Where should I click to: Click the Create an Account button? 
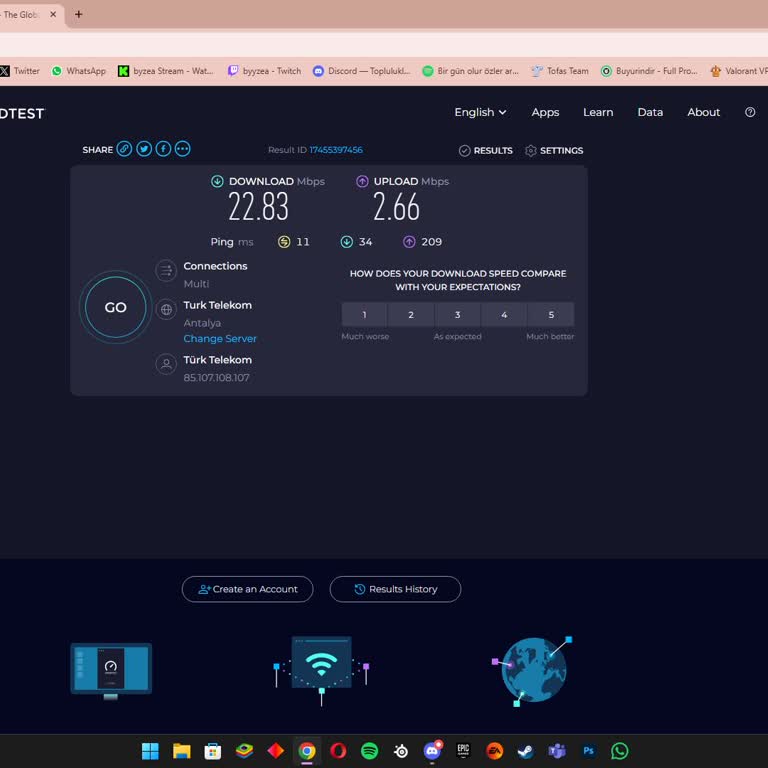click(x=247, y=589)
